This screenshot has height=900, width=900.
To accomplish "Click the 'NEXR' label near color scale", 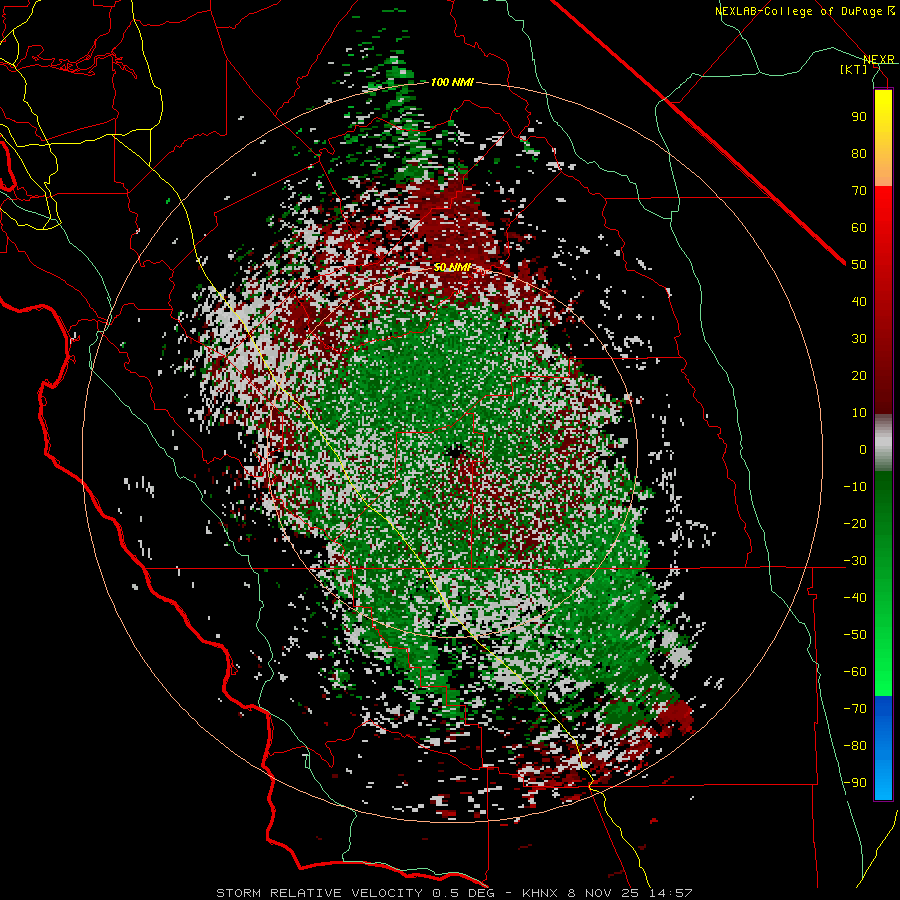I will pos(878,59).
